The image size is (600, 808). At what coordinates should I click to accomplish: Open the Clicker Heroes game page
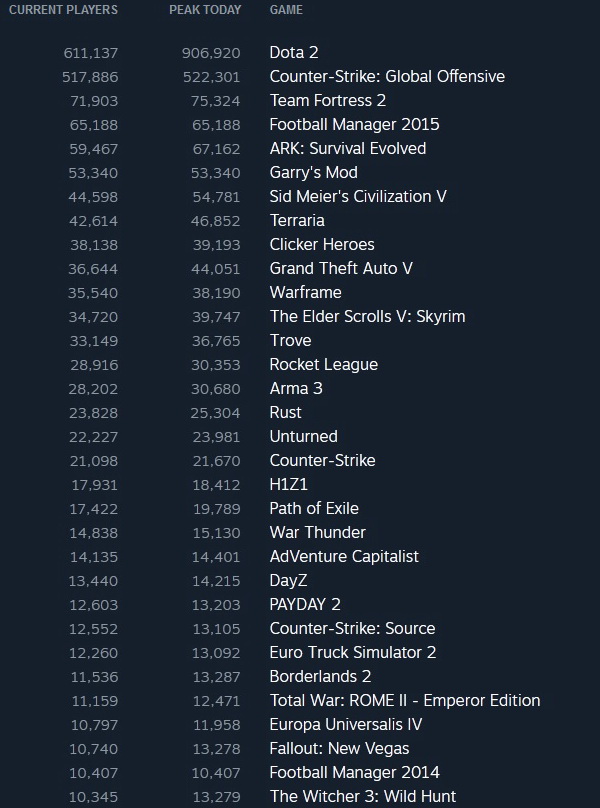(x=322, y=244)
